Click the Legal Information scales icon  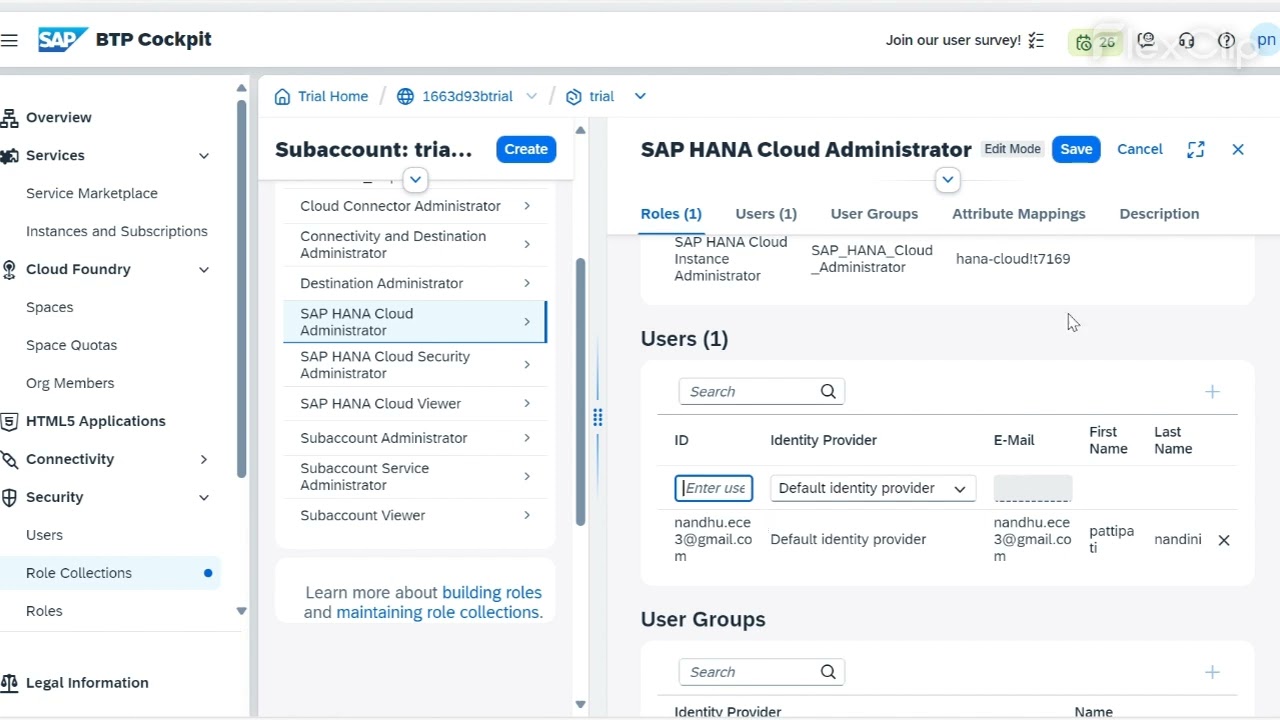pyautogui.click(x=10, y=684)
